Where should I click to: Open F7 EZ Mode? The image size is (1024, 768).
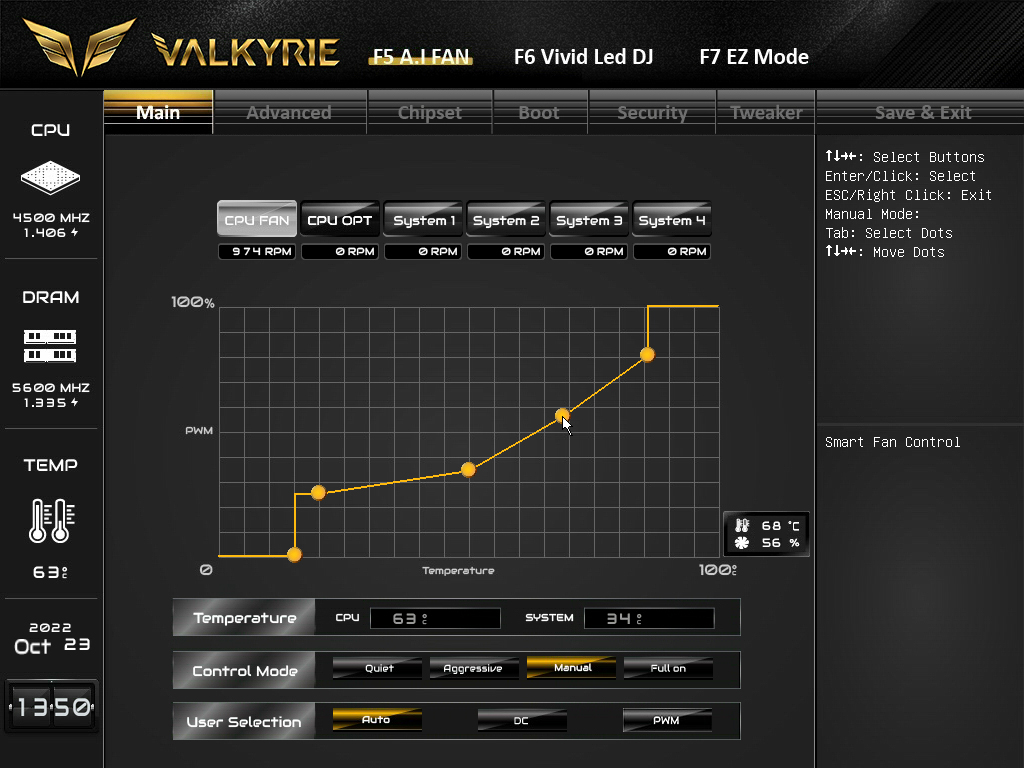tap(754, 57)
